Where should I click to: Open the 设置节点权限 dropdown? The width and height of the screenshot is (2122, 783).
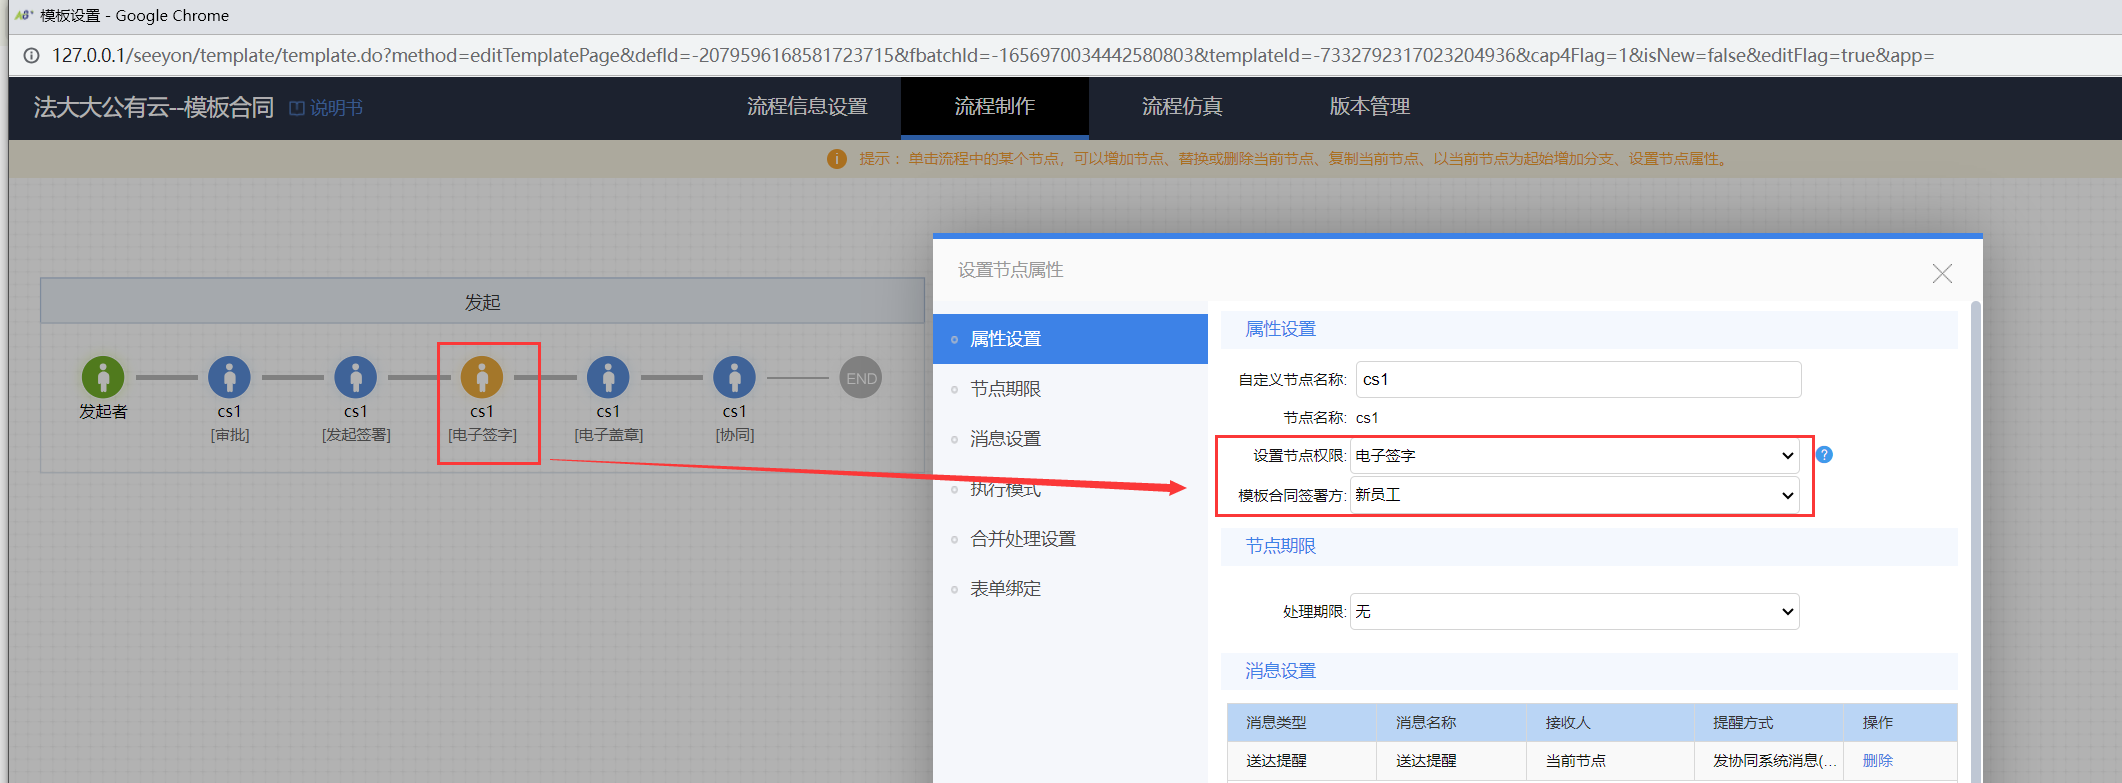point(1574,456)
